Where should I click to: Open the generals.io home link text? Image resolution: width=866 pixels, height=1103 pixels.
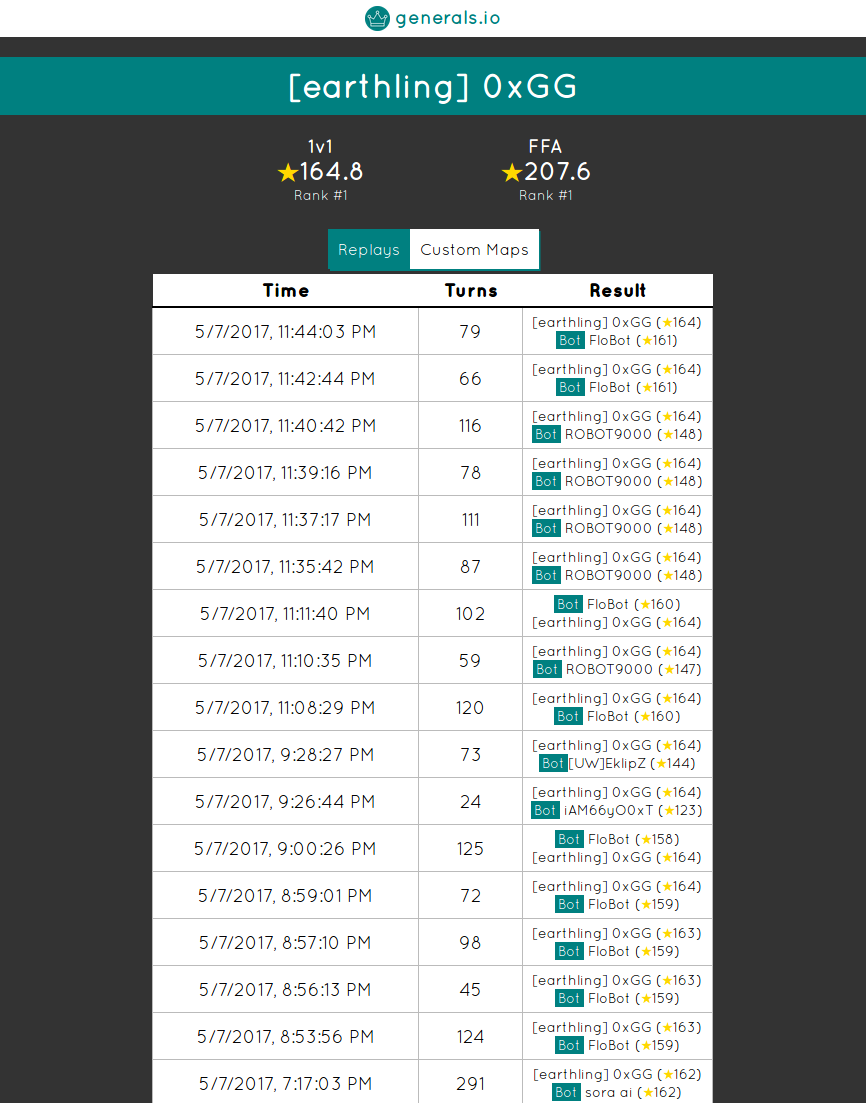(x=447, y=18)
